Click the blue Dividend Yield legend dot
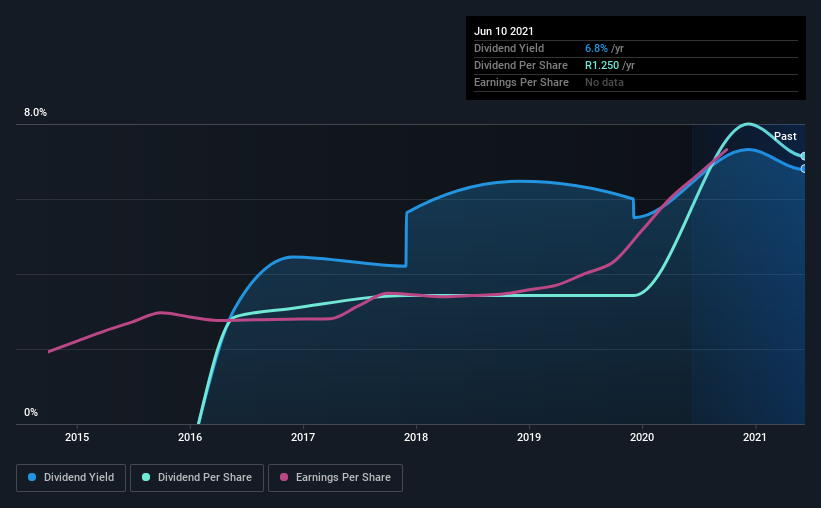The width and height of the screenshot is (821, 508). coord(32,477)
